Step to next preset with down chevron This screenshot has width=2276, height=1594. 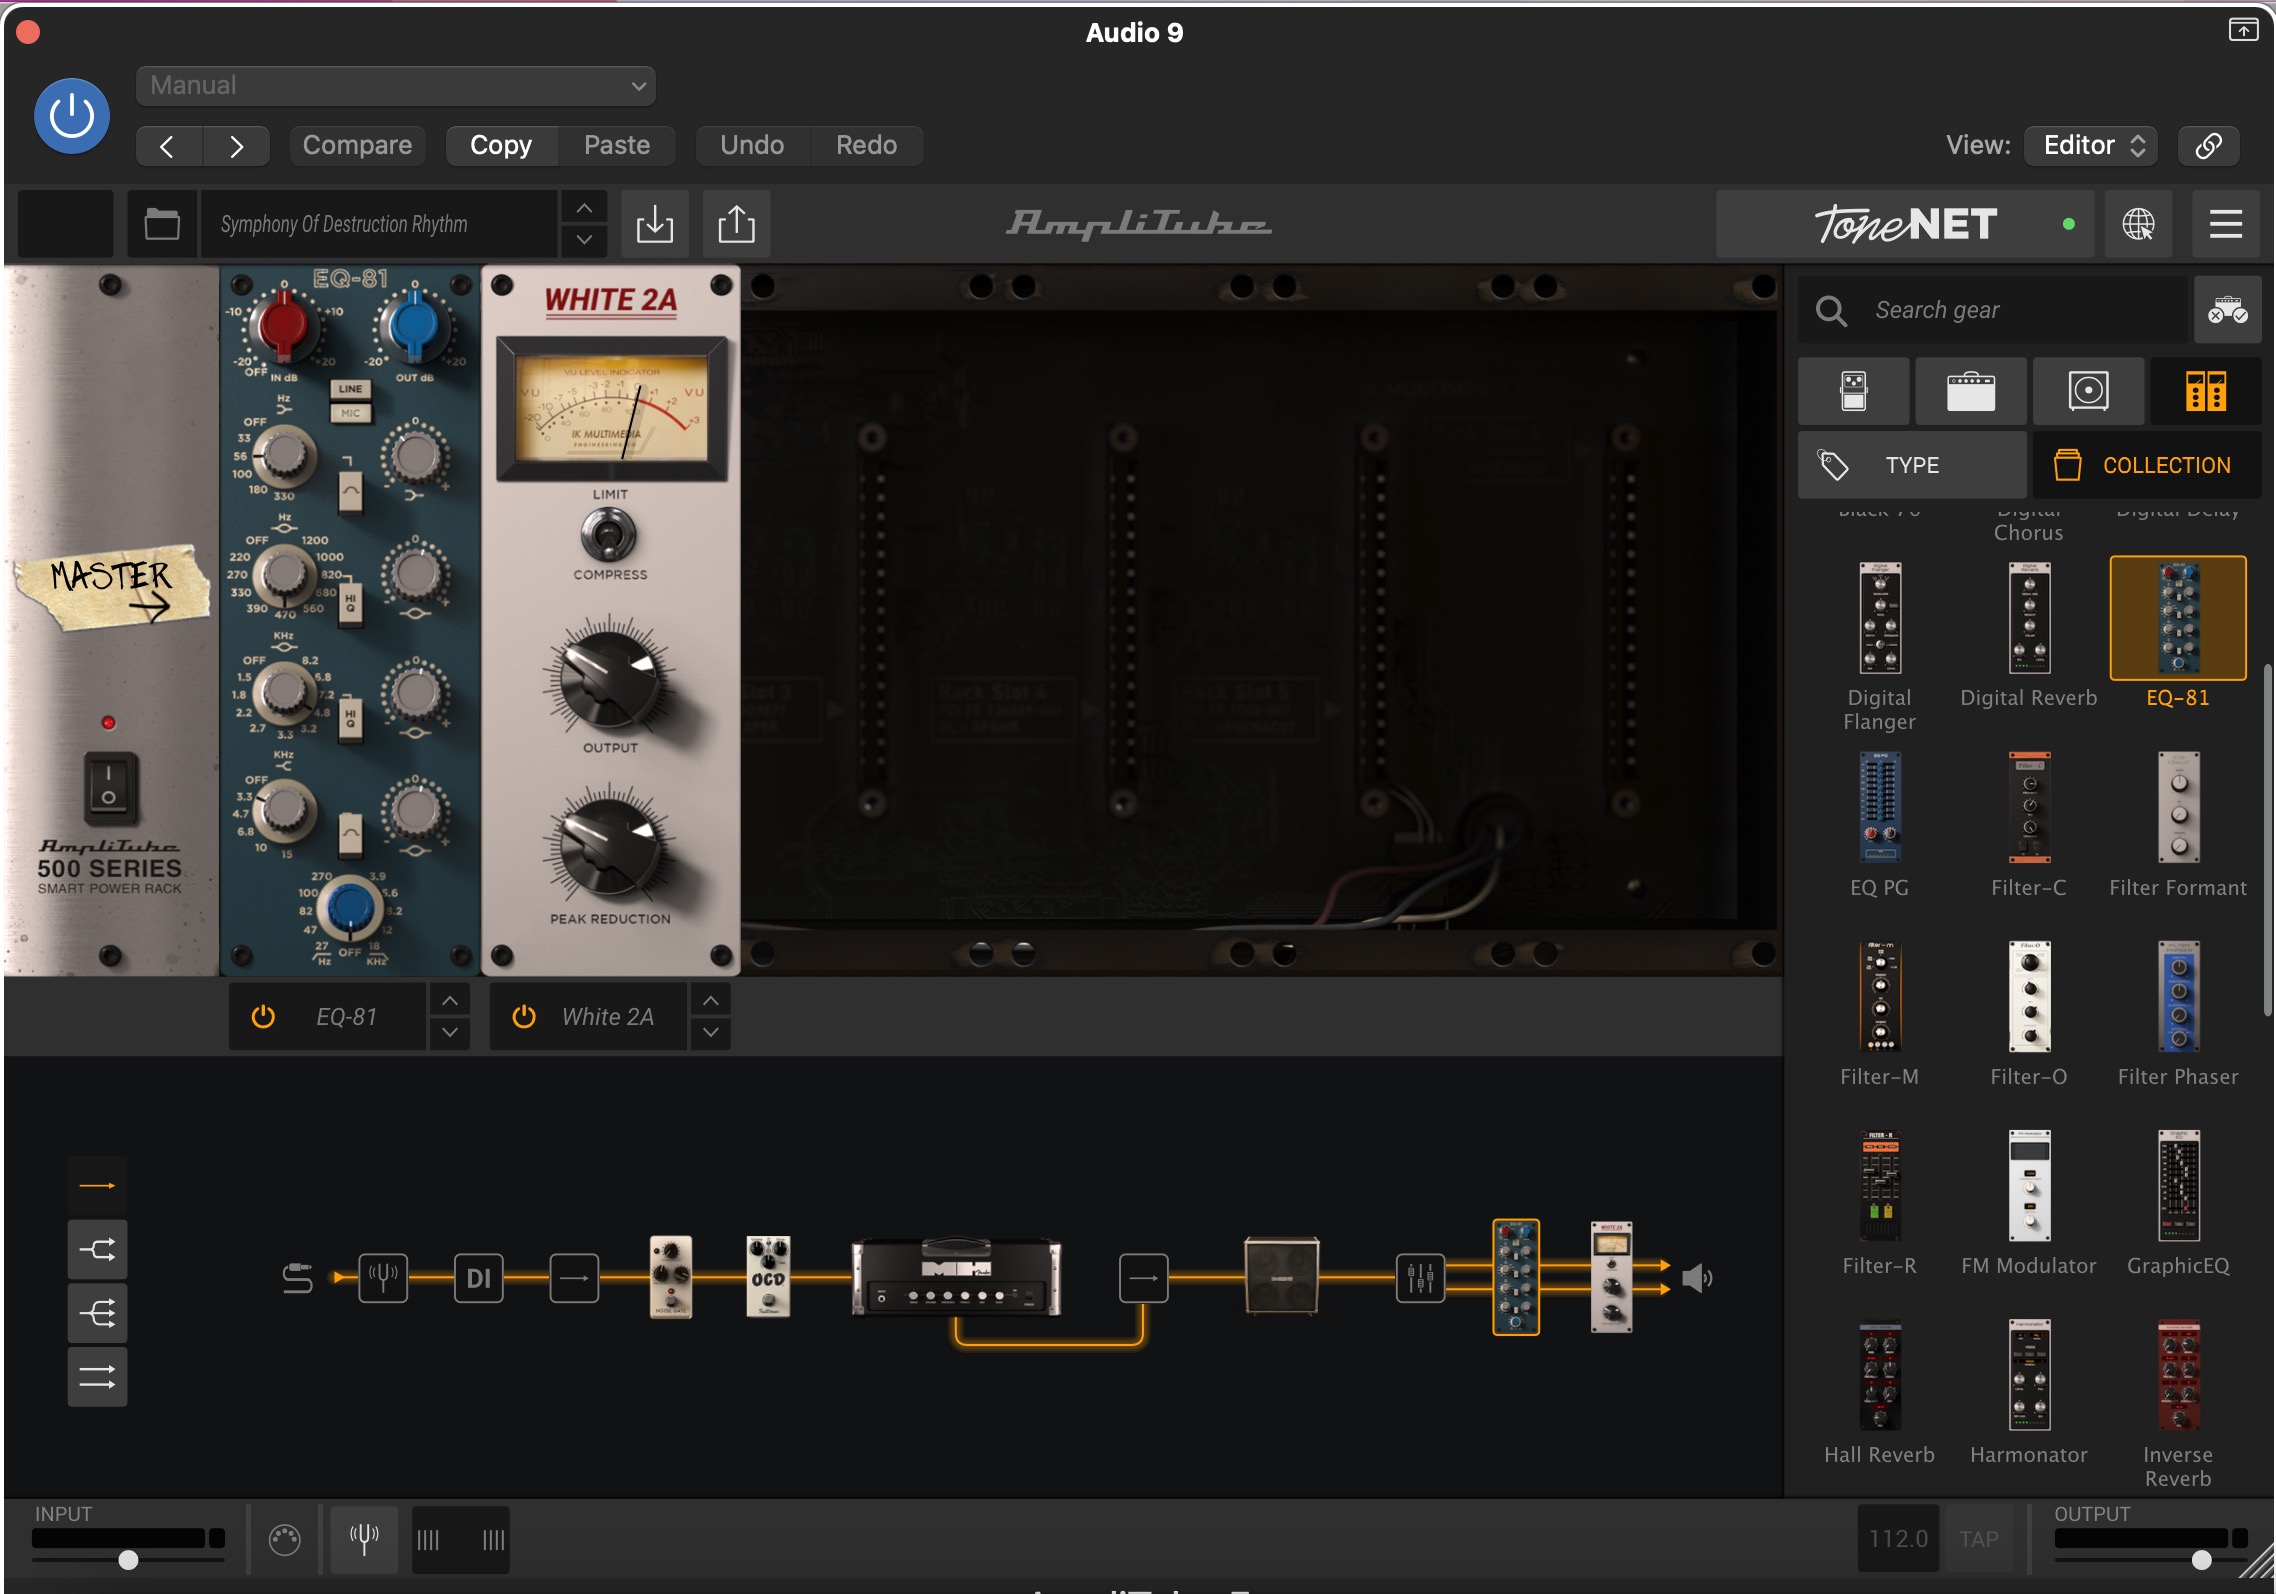coord(584,240)
